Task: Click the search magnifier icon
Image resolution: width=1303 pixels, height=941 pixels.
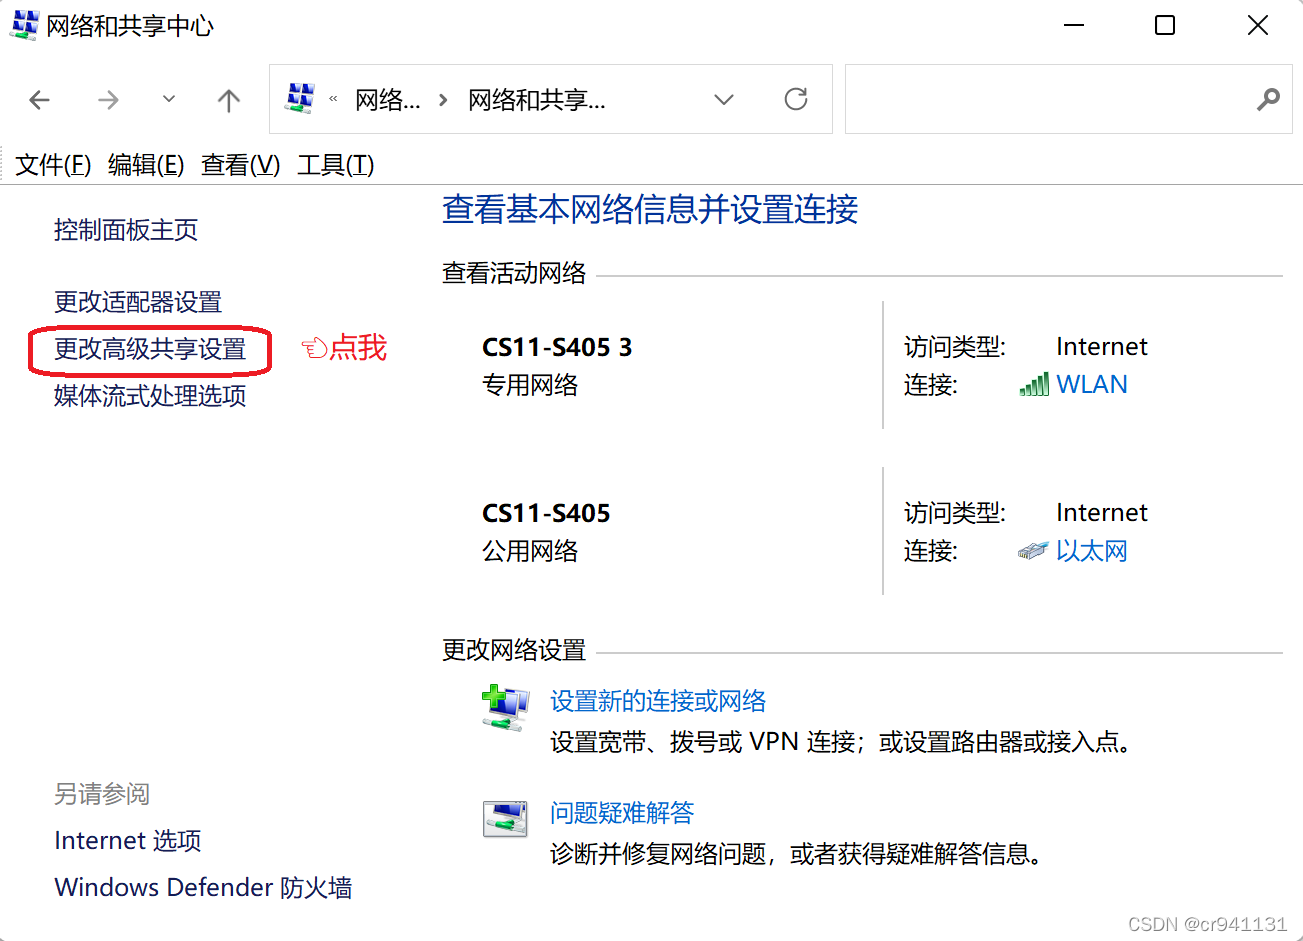Action: coord(1268,99)
